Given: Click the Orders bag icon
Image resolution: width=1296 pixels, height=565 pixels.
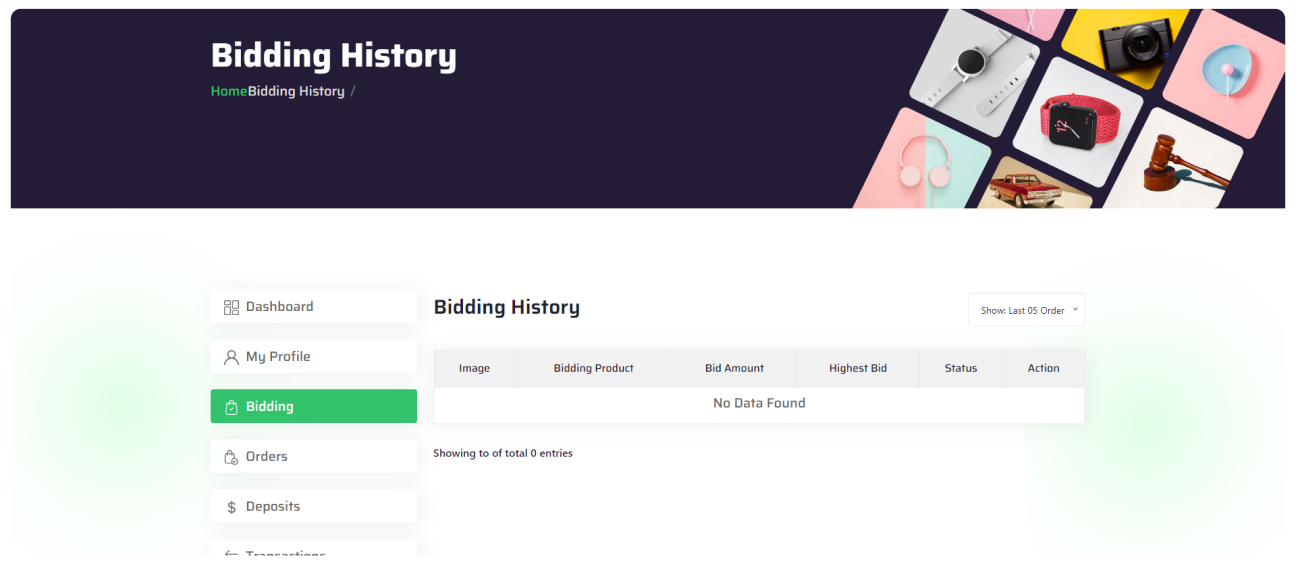Looking at the screenshot, I should pos(231,457).
